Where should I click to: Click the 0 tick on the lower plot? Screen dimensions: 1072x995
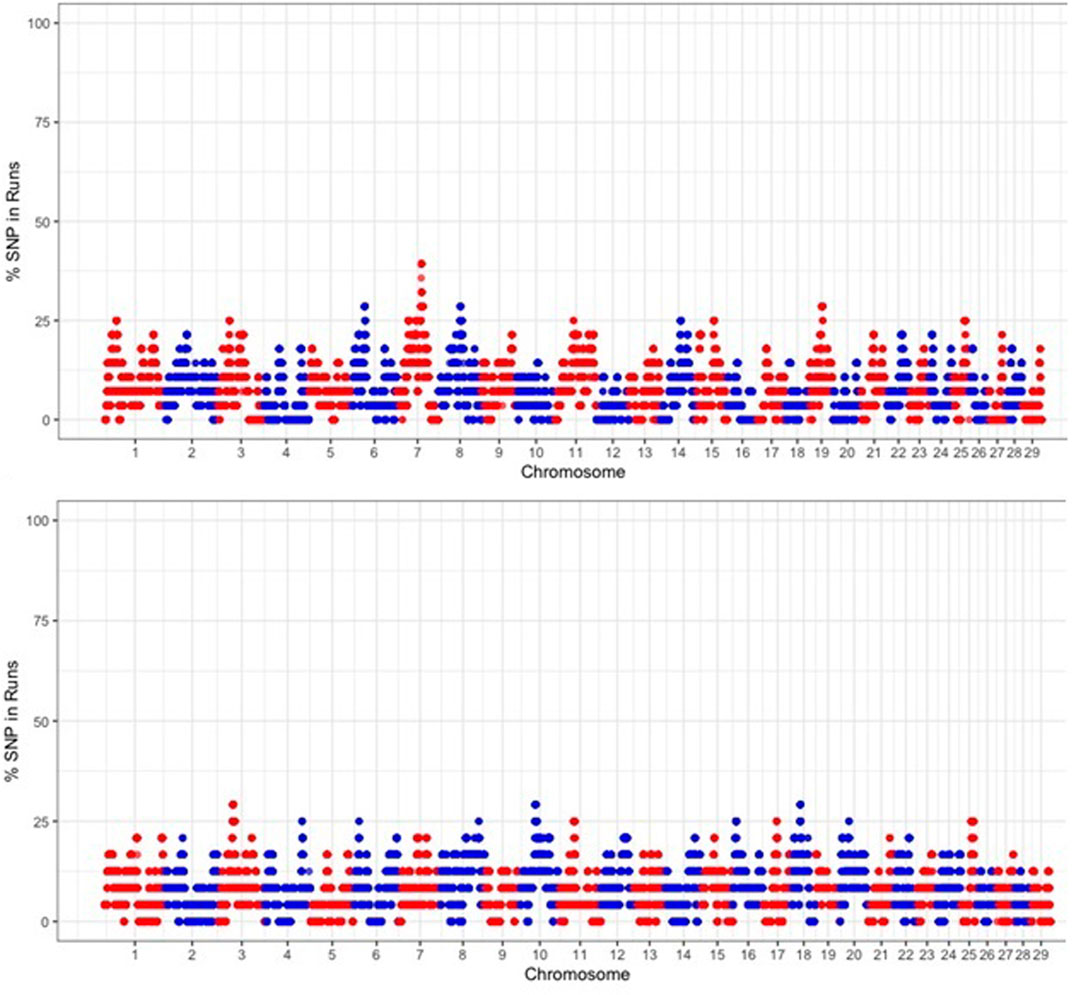point(46,922)
